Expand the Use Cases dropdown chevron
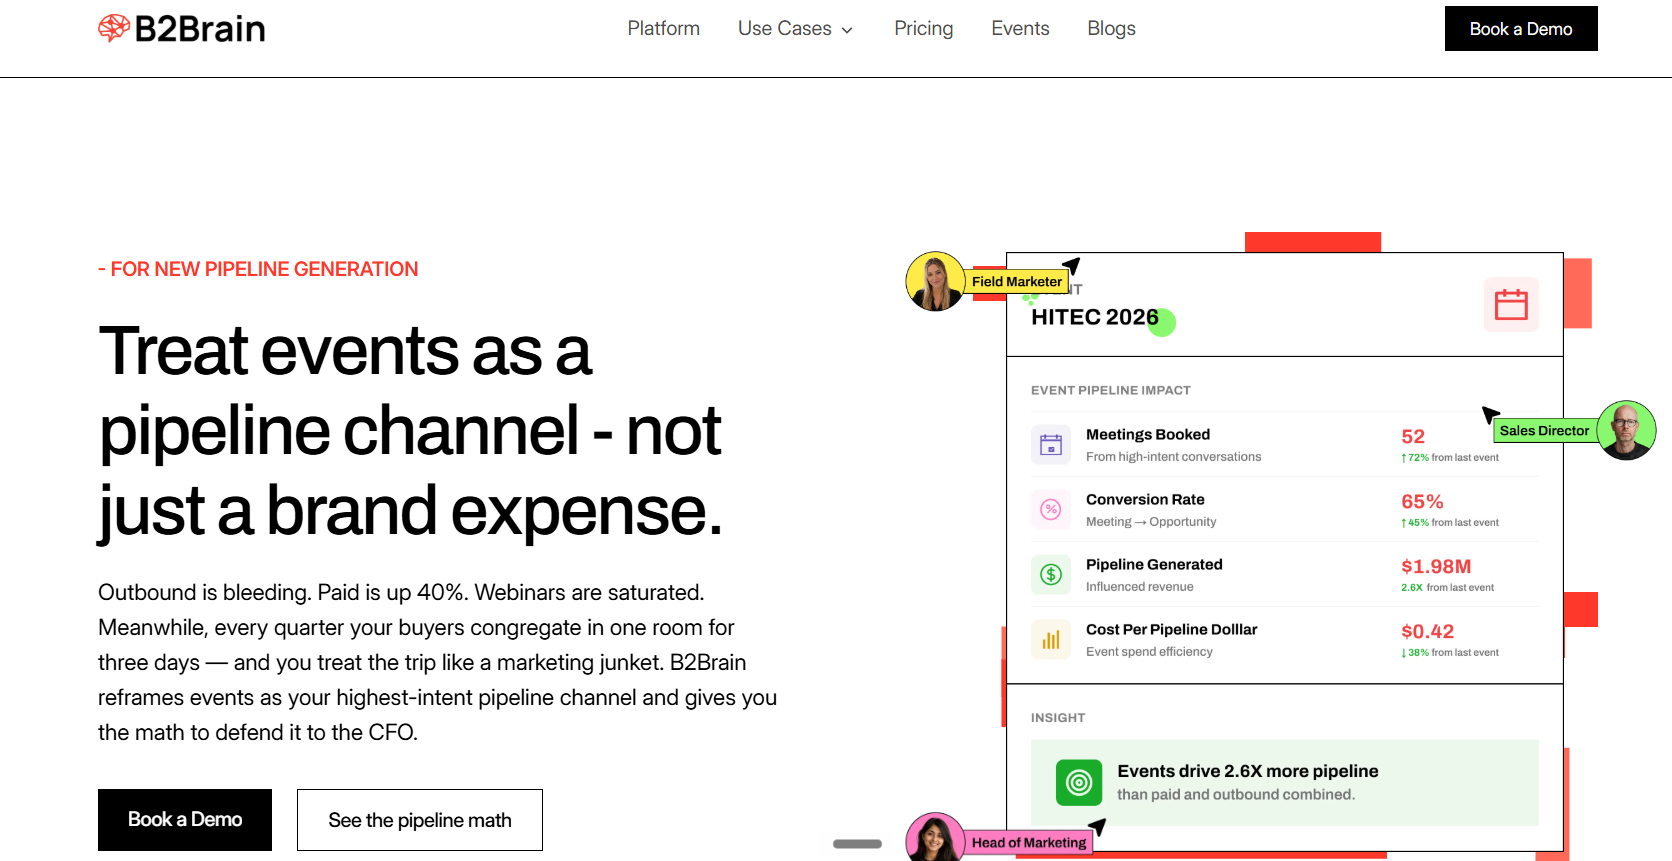 (x=847, y=30)
